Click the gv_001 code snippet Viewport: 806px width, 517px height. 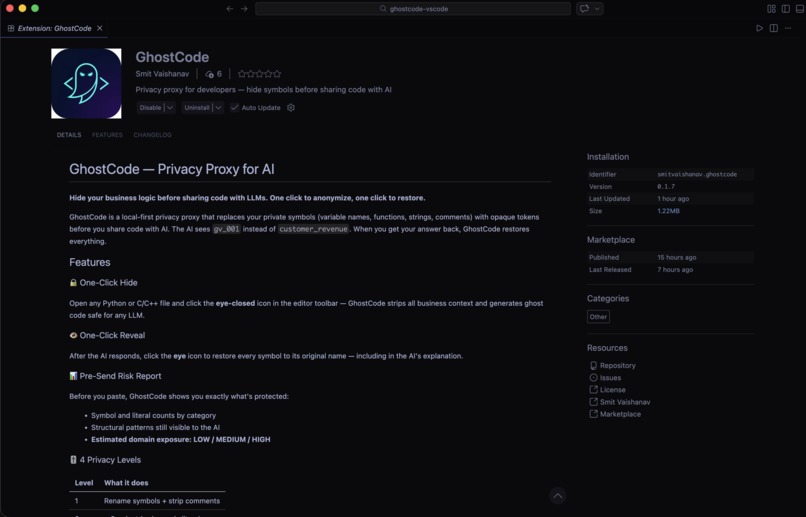226,229
